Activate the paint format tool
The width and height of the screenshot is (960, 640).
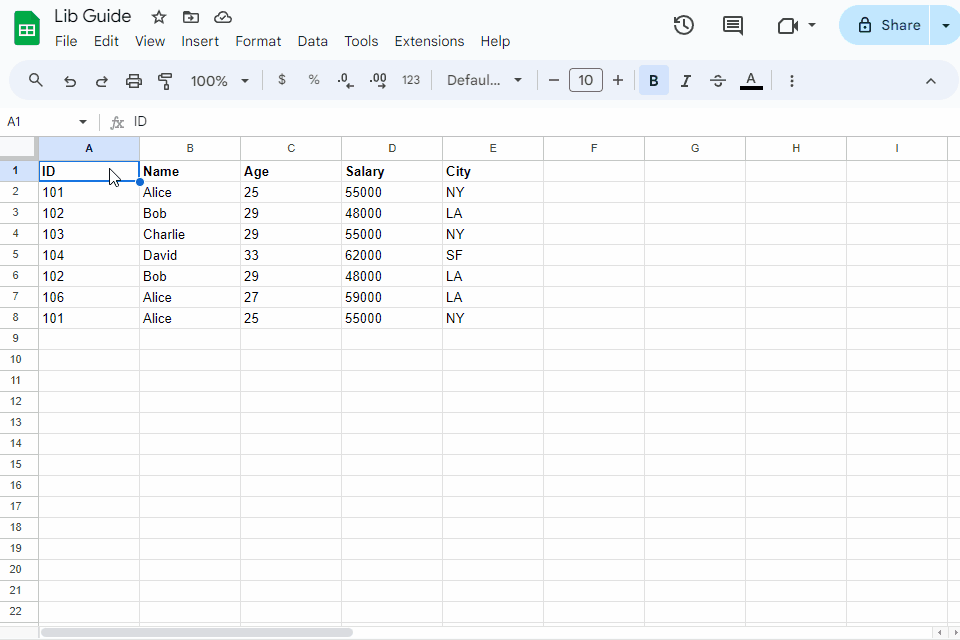click(x=165, y=81)
